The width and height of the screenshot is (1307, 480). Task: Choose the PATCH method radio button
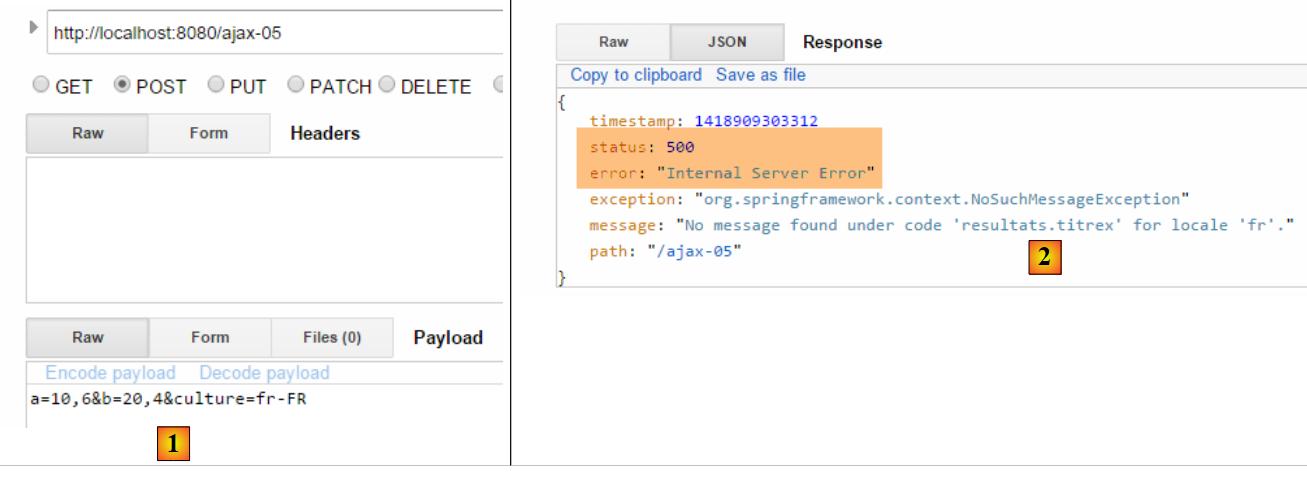click(x=296, y=86)
